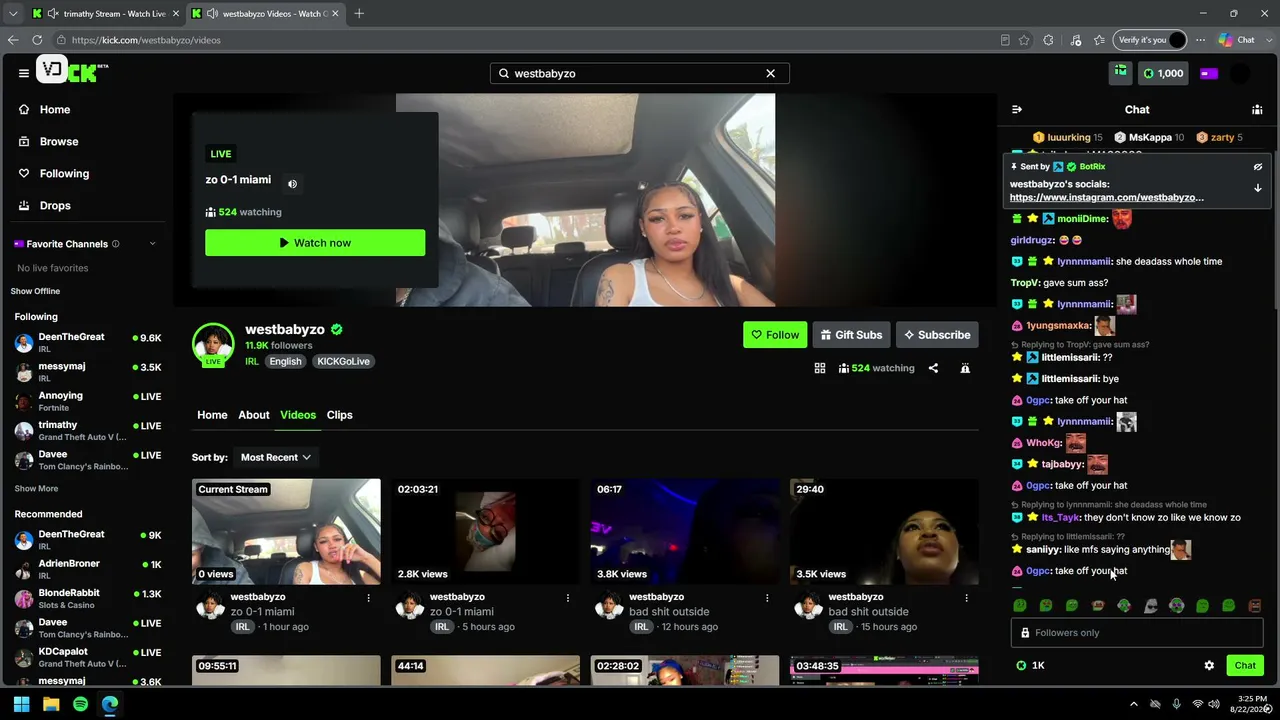Open the Kick sidebar hamburger menu
1280x720 pixels.
pyautogui.click(x=23, y=73)
